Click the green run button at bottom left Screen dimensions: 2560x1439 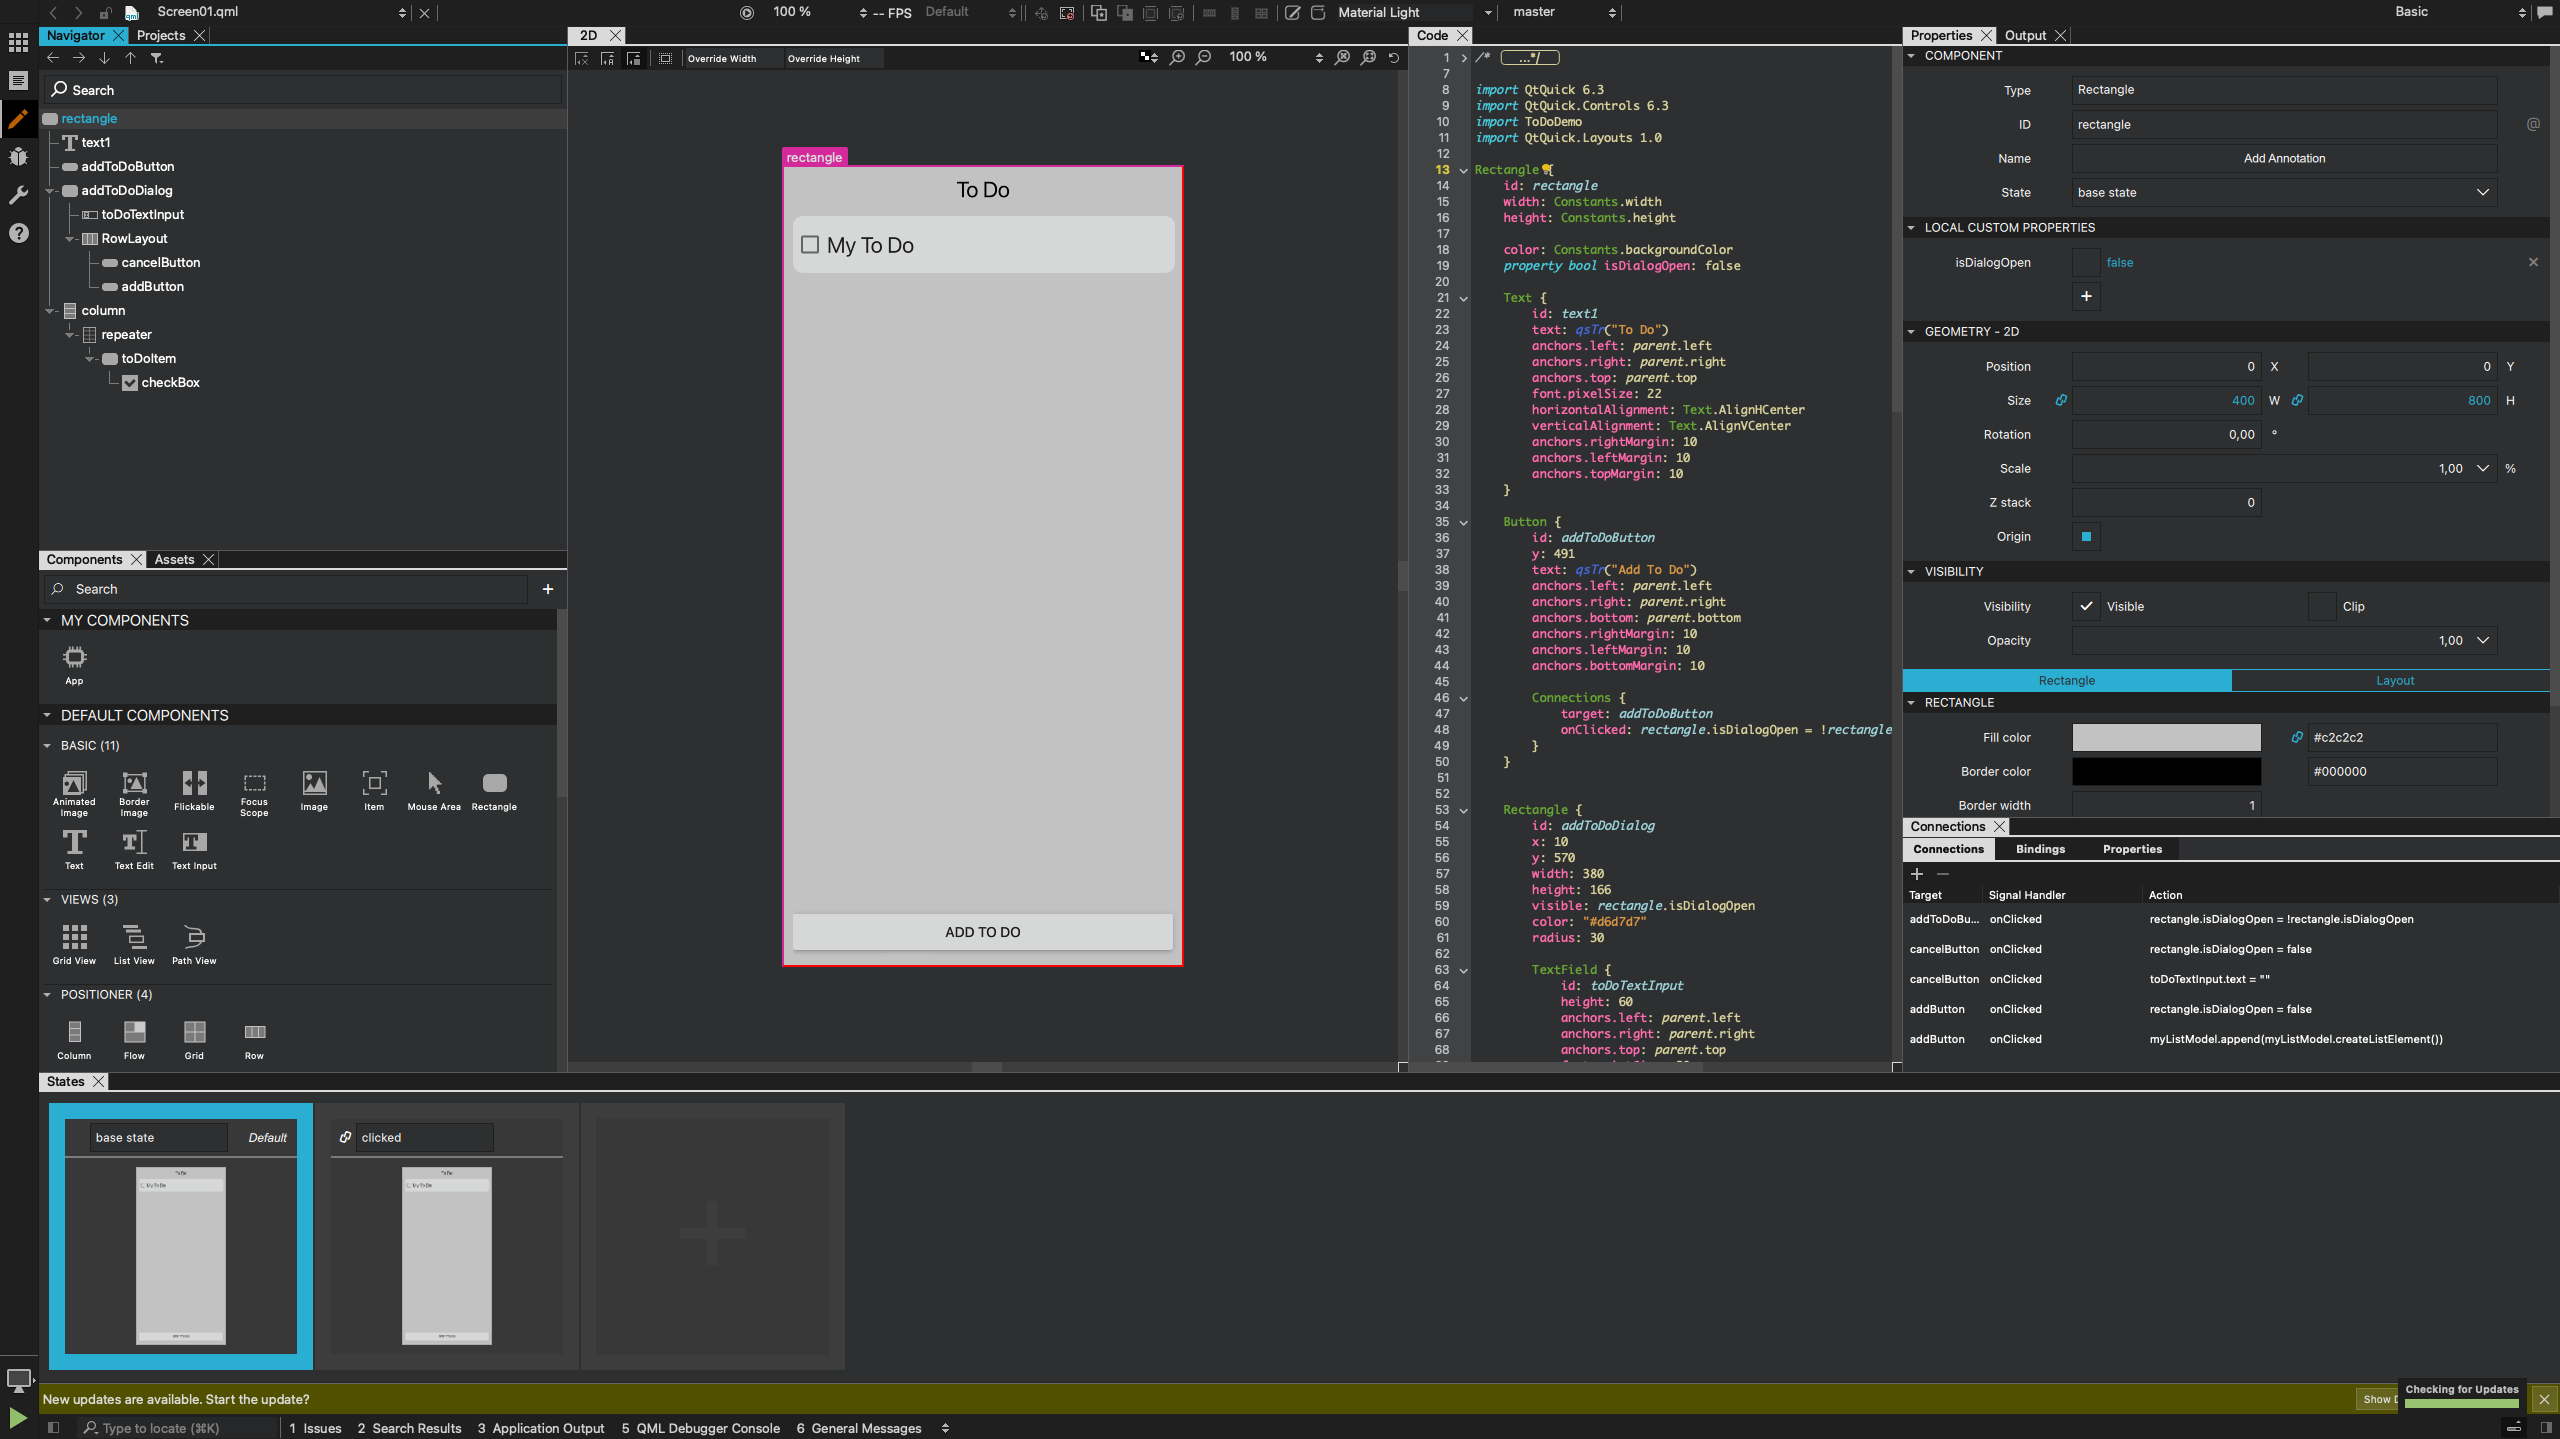(x=17, y=1417)
